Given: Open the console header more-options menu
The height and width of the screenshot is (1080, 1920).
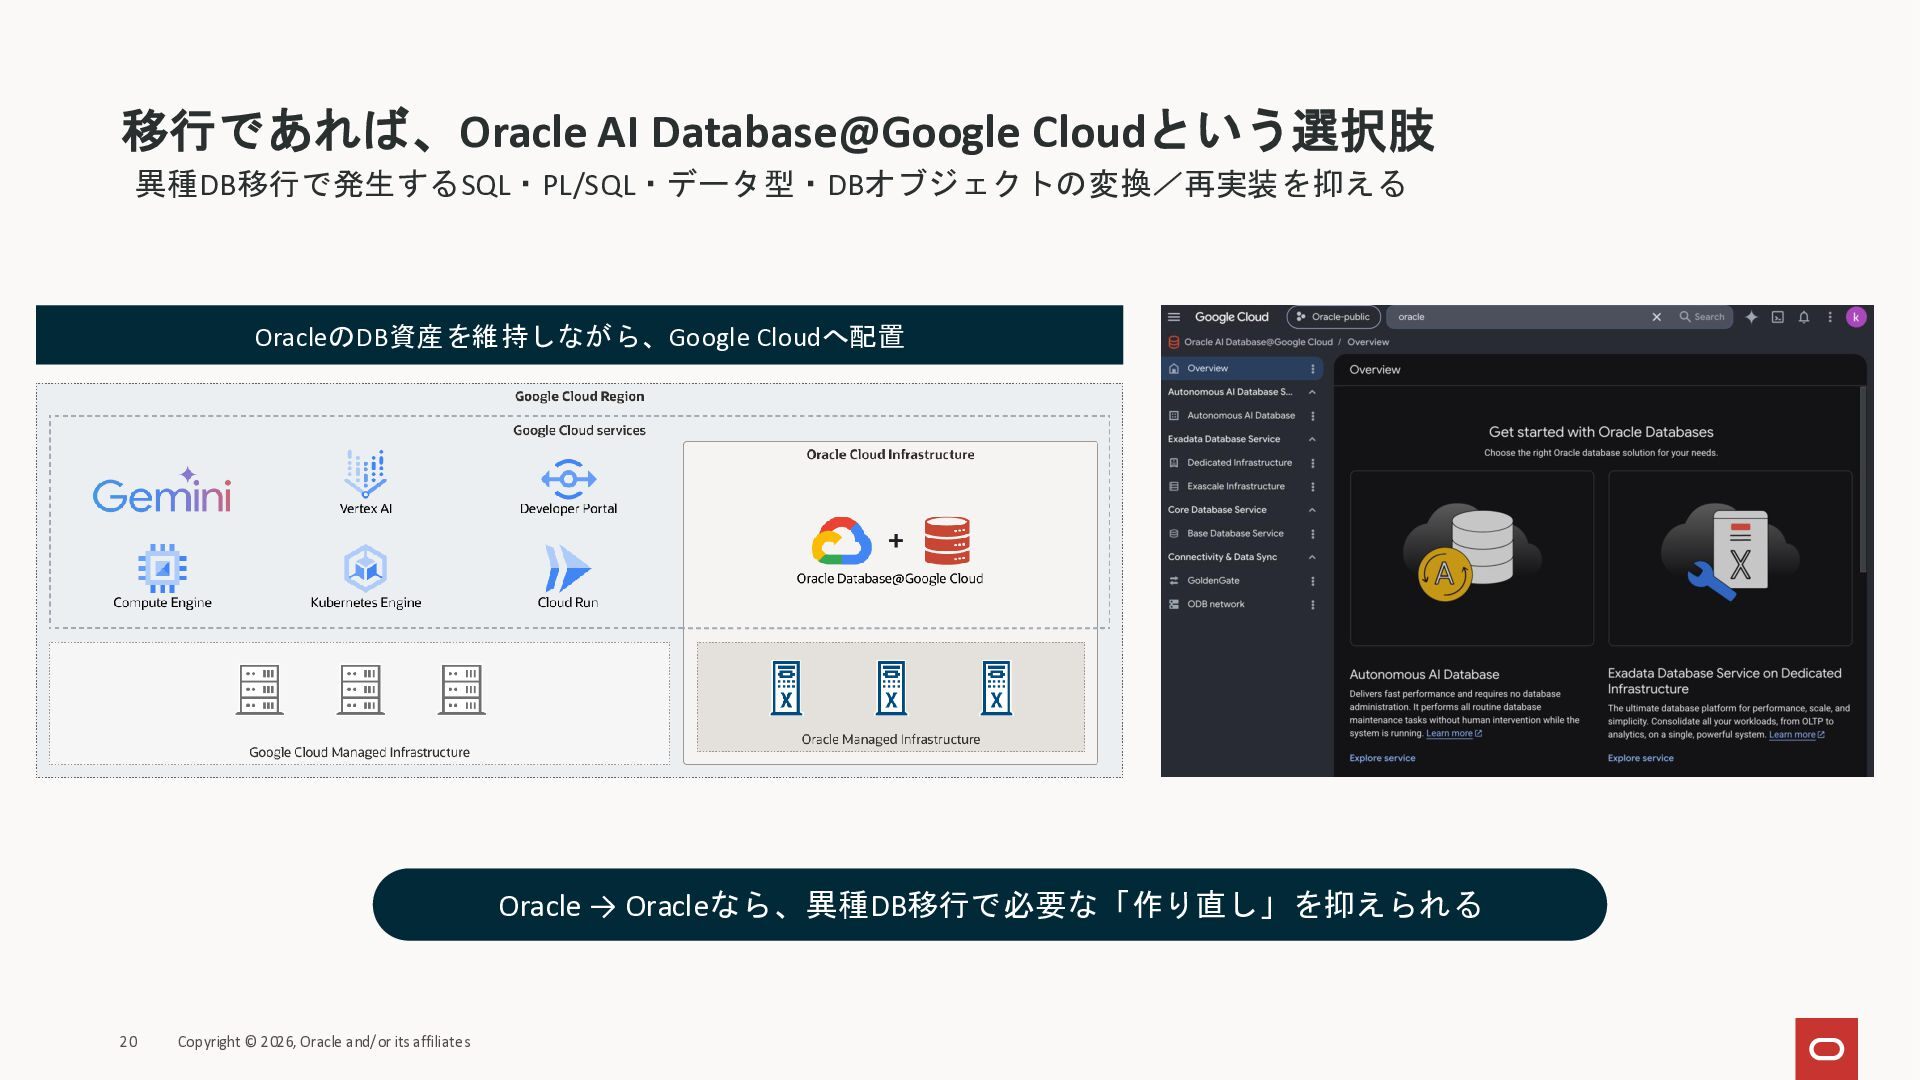Looking at the screenshot, I should tap(1830, 317).
